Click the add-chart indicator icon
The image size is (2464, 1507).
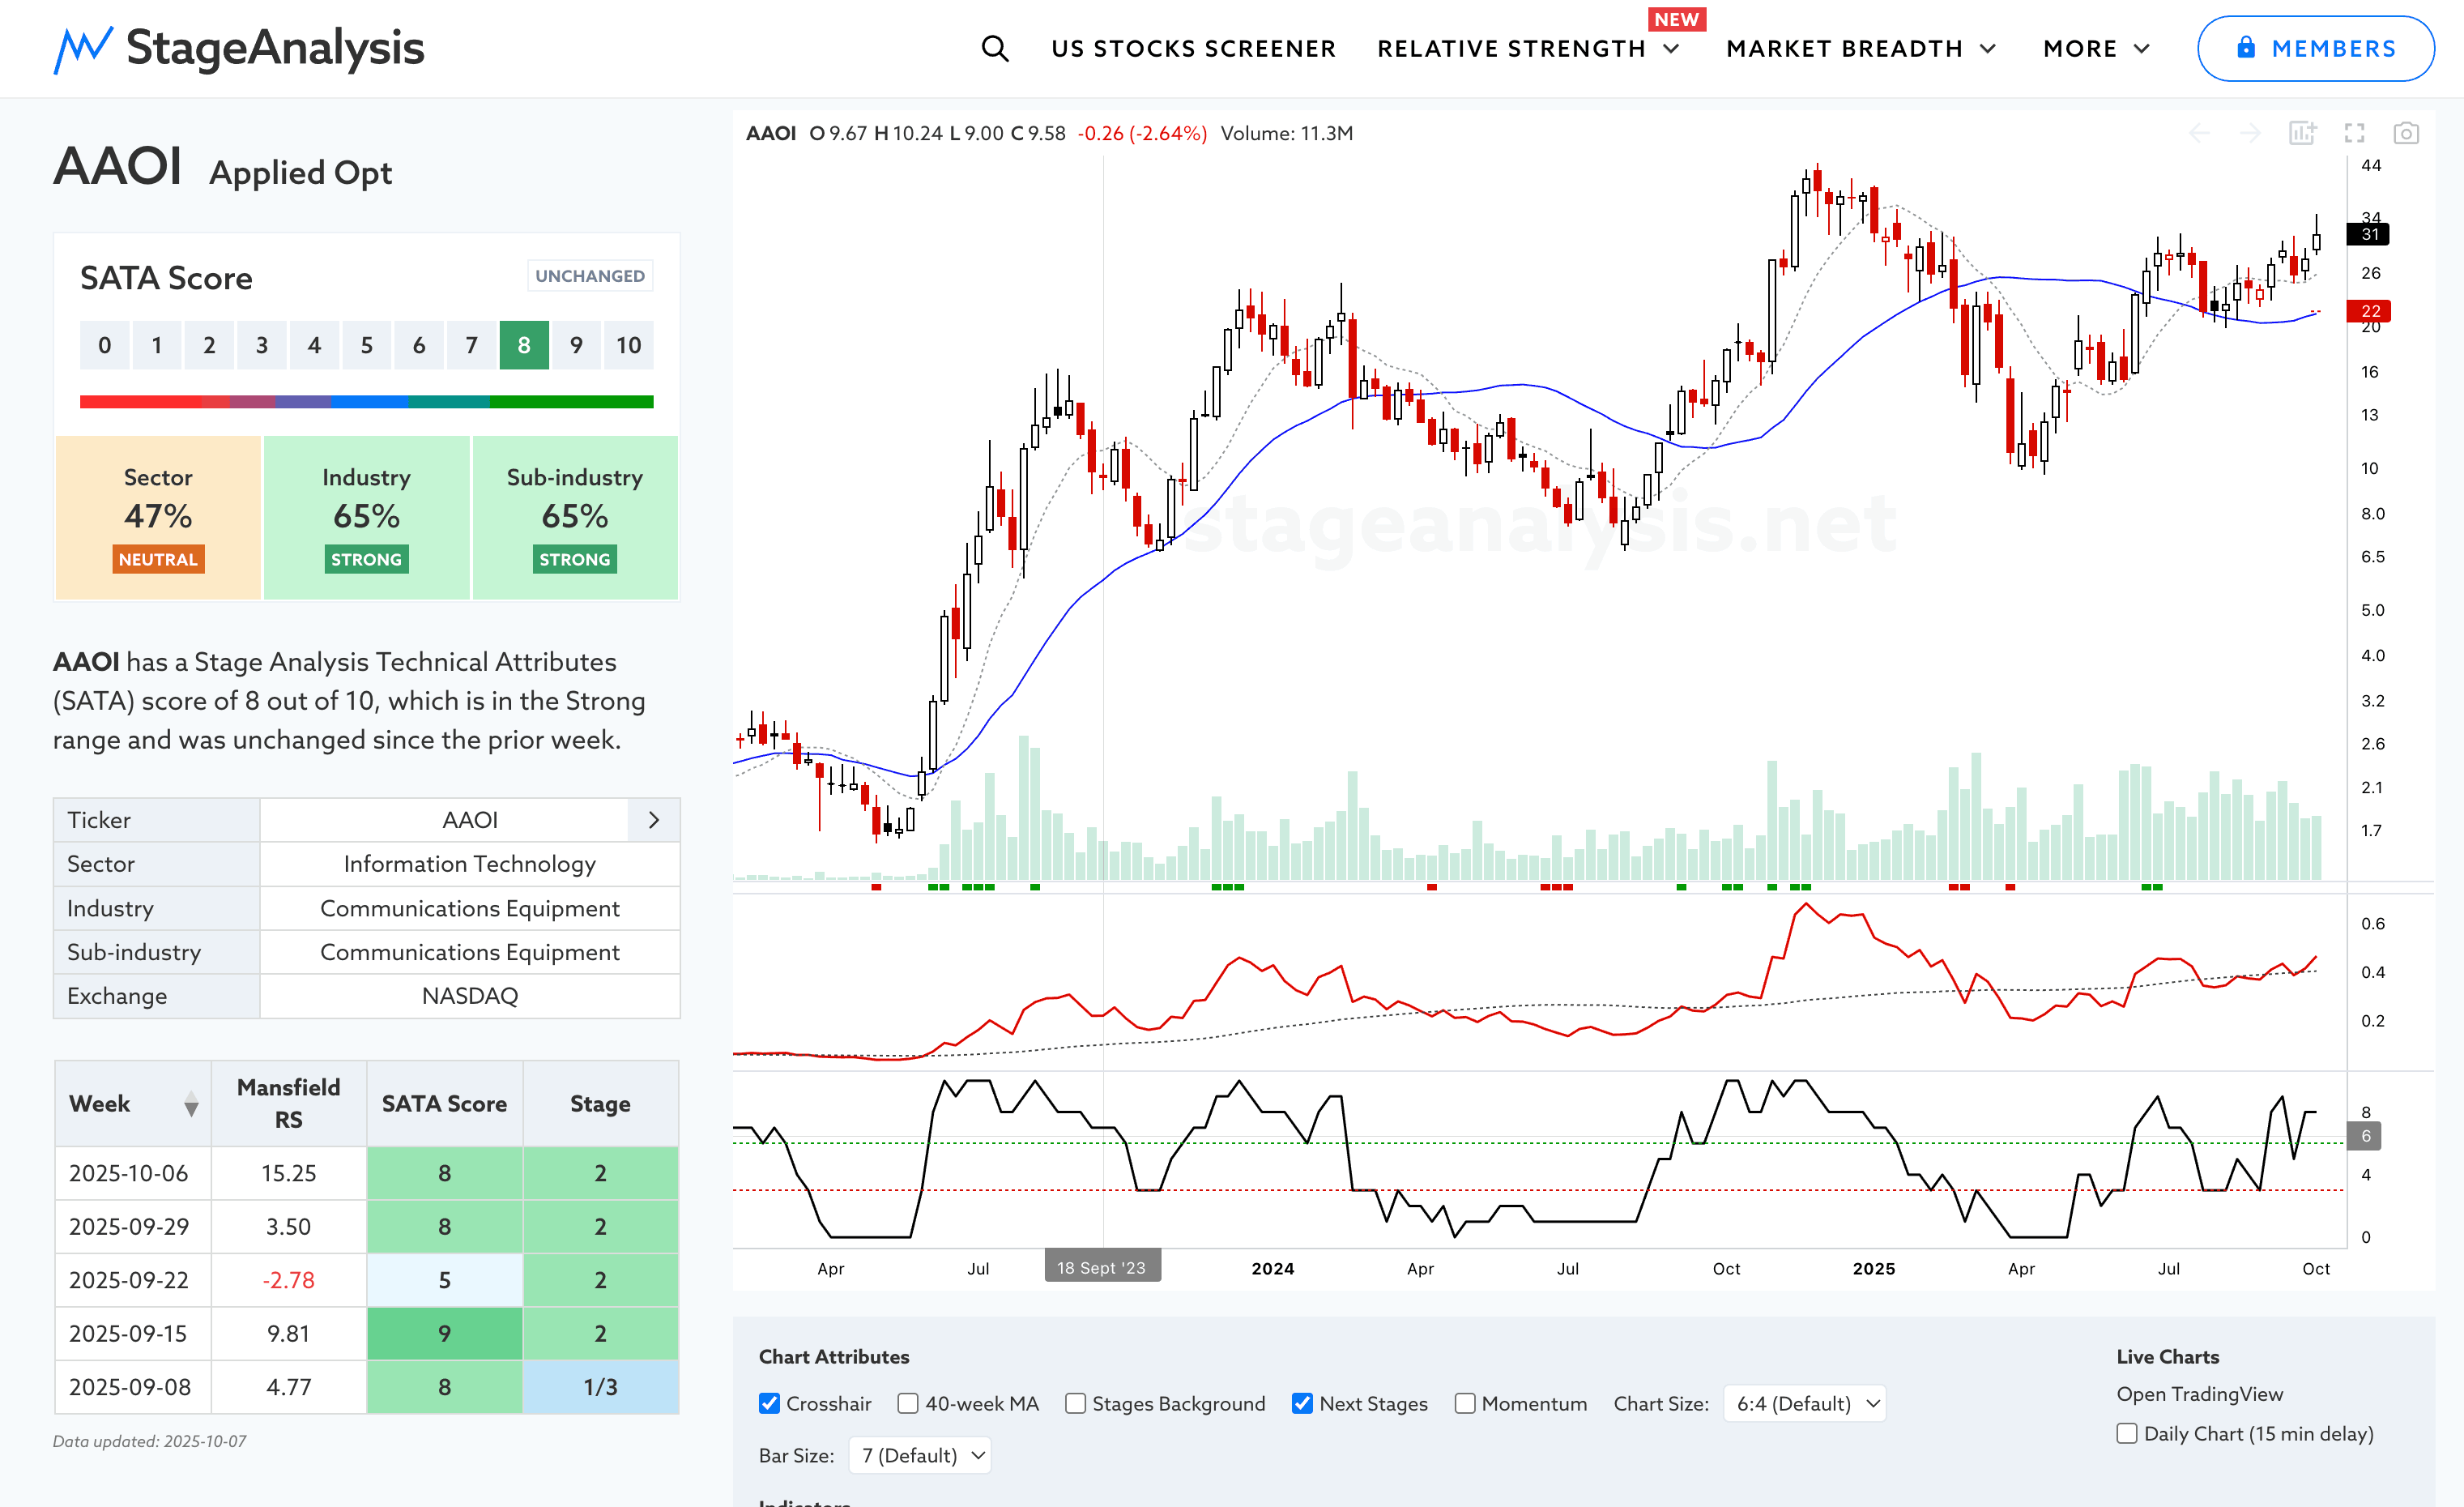tap(2302, 133)
